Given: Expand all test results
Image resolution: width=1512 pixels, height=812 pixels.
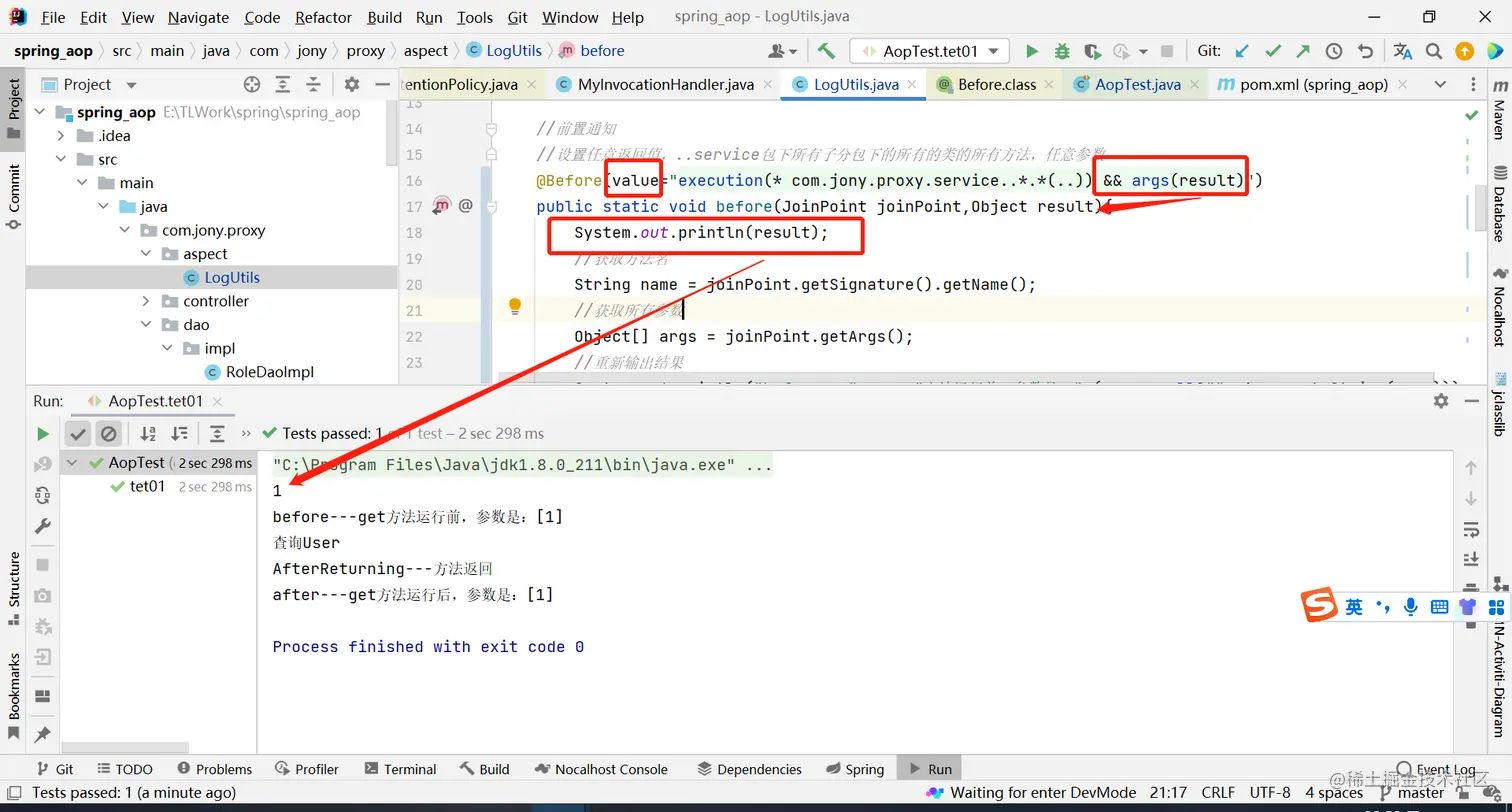Looking at the screenshot, I should (217, 434).
